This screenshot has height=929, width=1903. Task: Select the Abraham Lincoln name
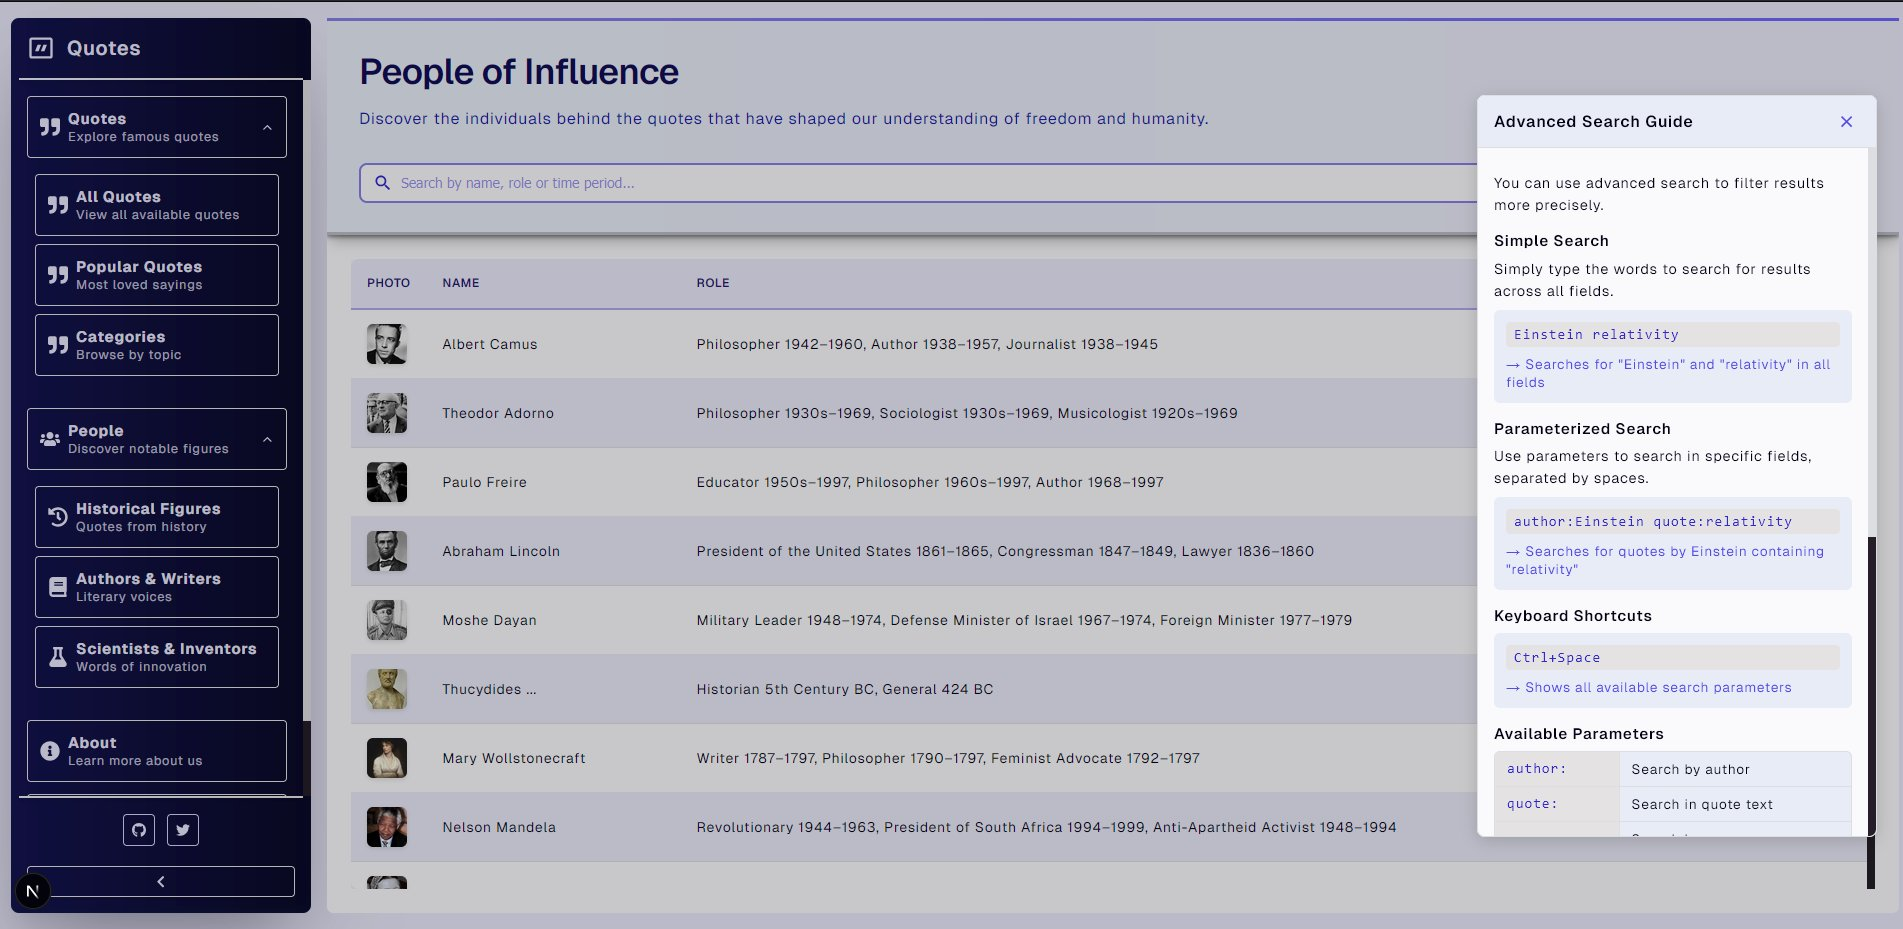tap(501, 551)
